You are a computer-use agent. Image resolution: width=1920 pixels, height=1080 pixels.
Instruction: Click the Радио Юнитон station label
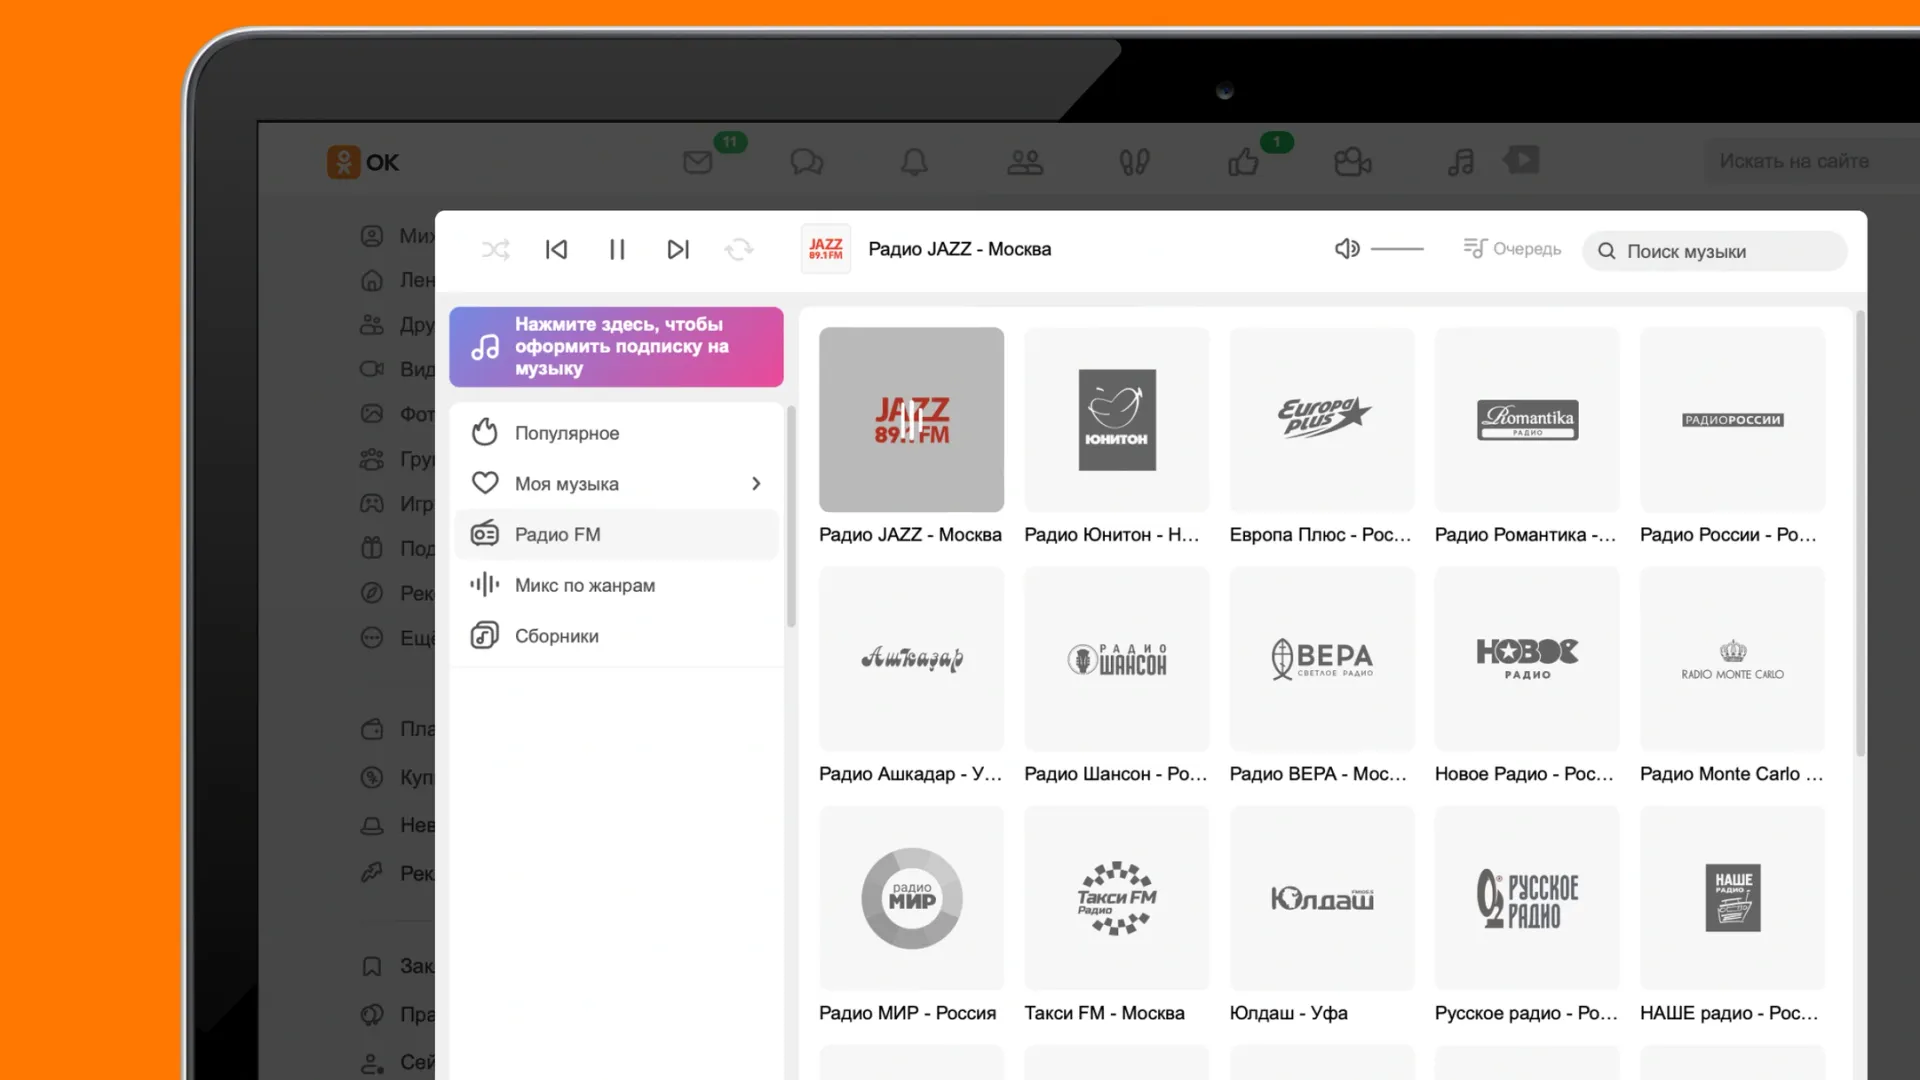1112,535
